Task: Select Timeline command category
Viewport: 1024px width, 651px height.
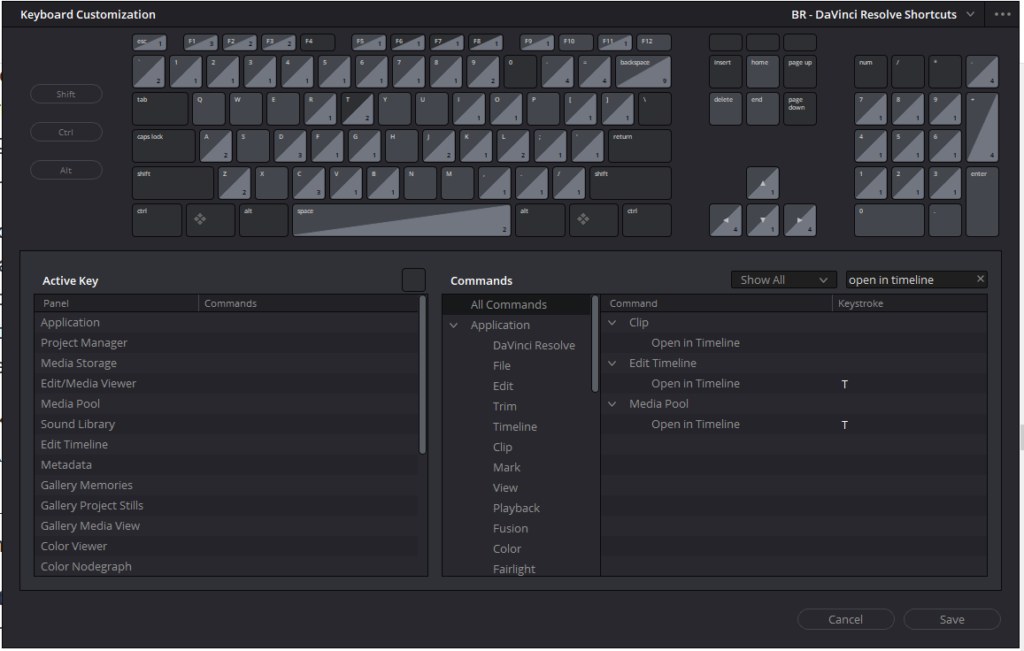Action: click(515, 426)
